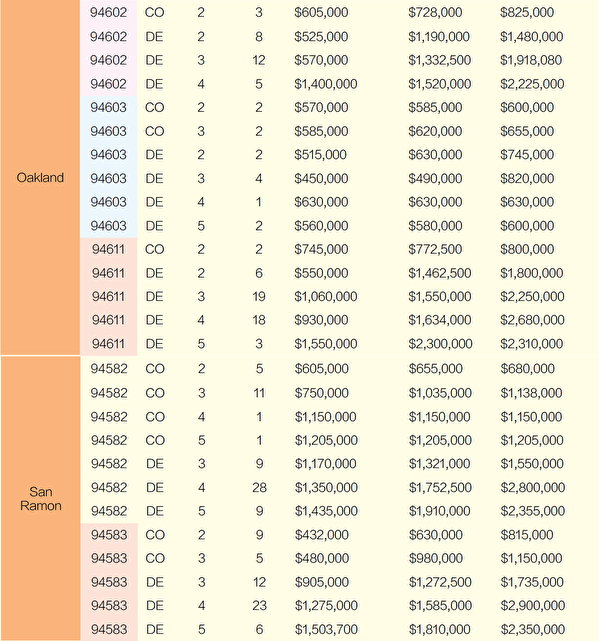Viewport: 600px width, 641px height.
Task: Click the San Ramon city cell
Action: tap(40, 498)
